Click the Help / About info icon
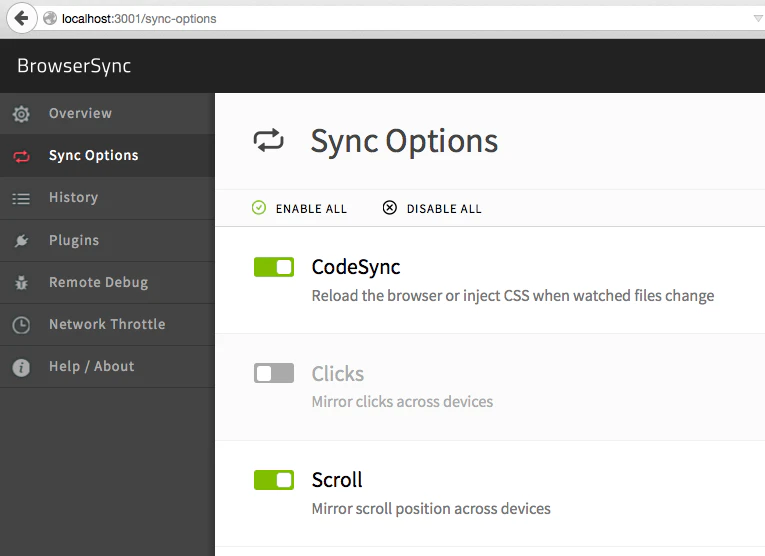 coord(21,367)
